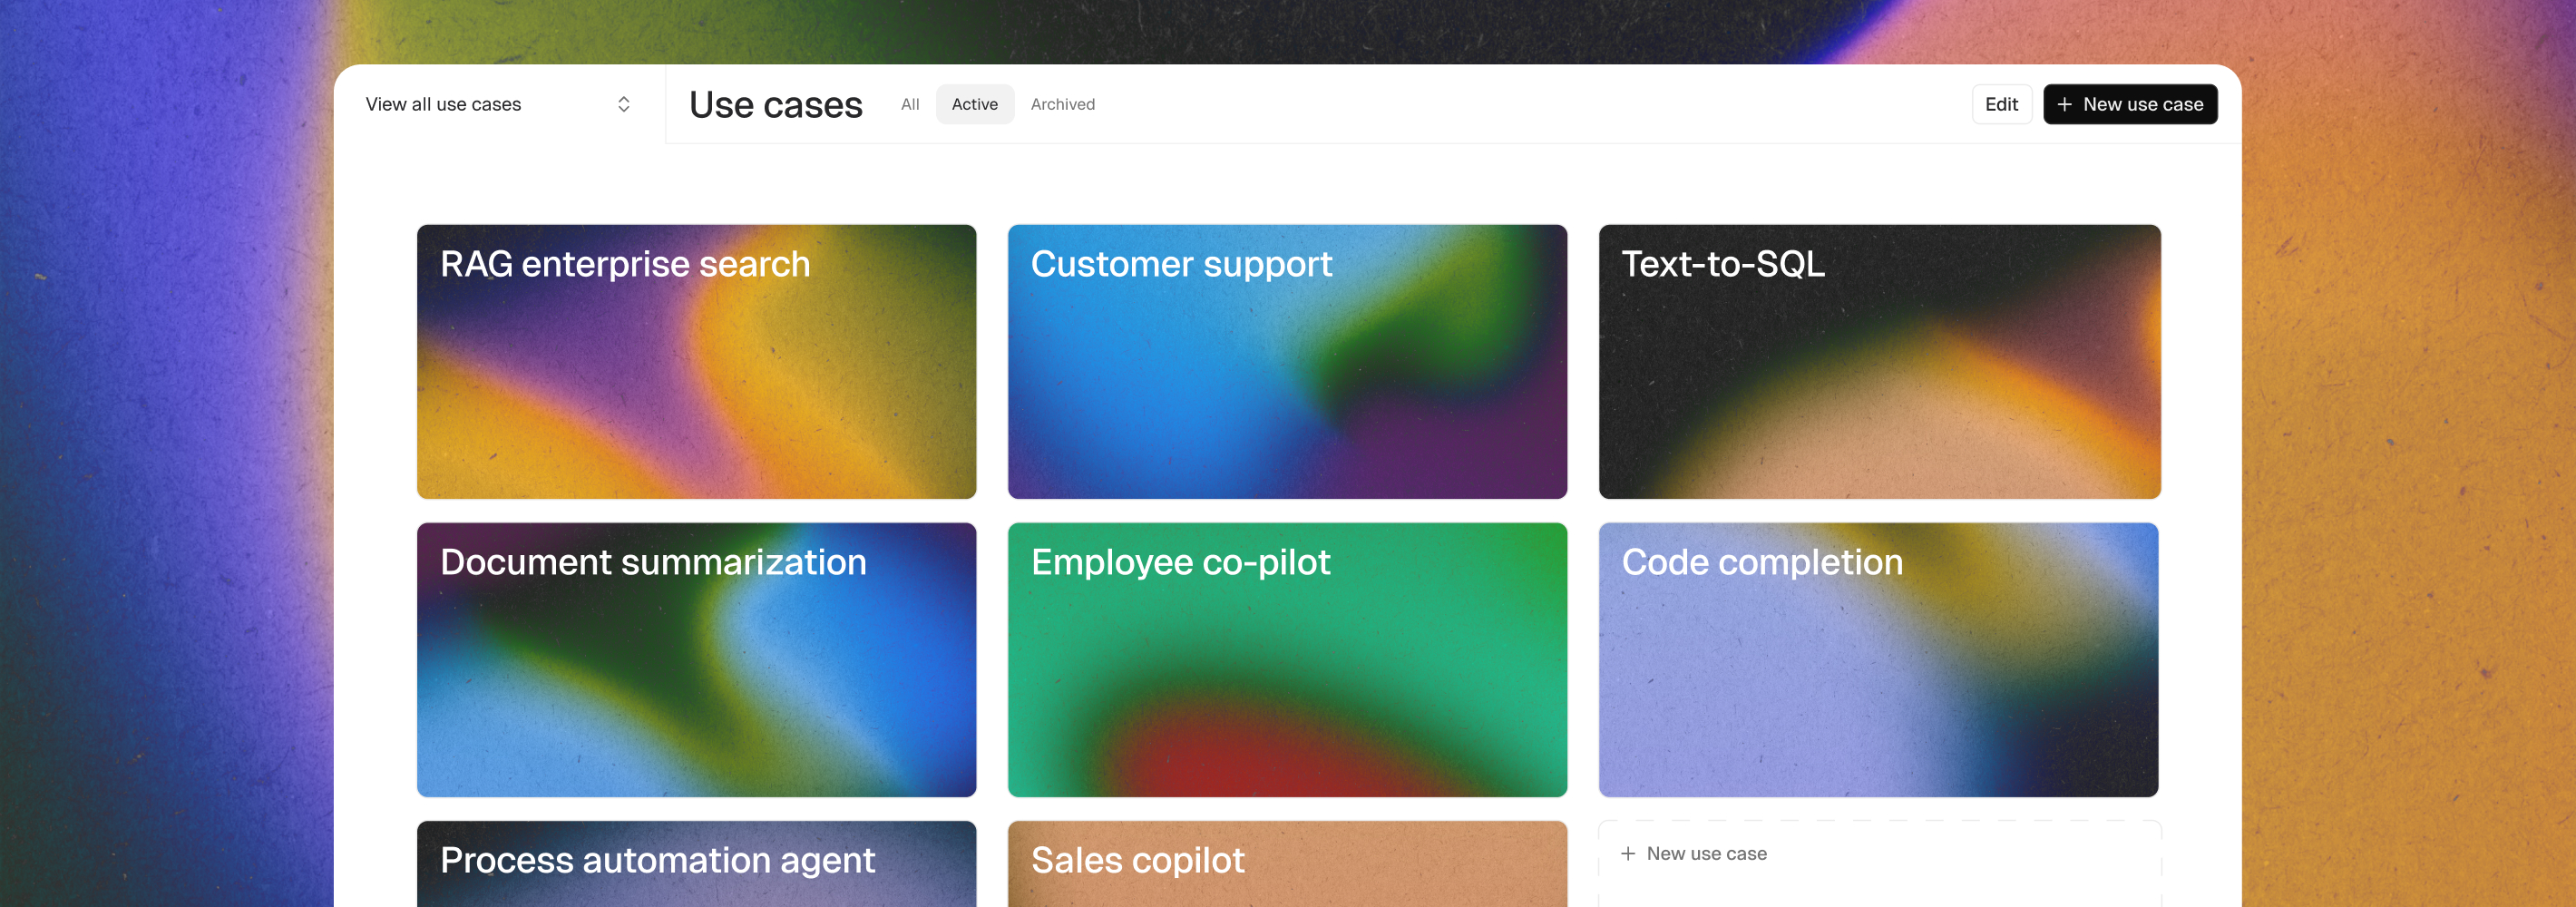Click the Edit button
This screenshot has height=907, width=2576.
click(x=2002, y=104)
